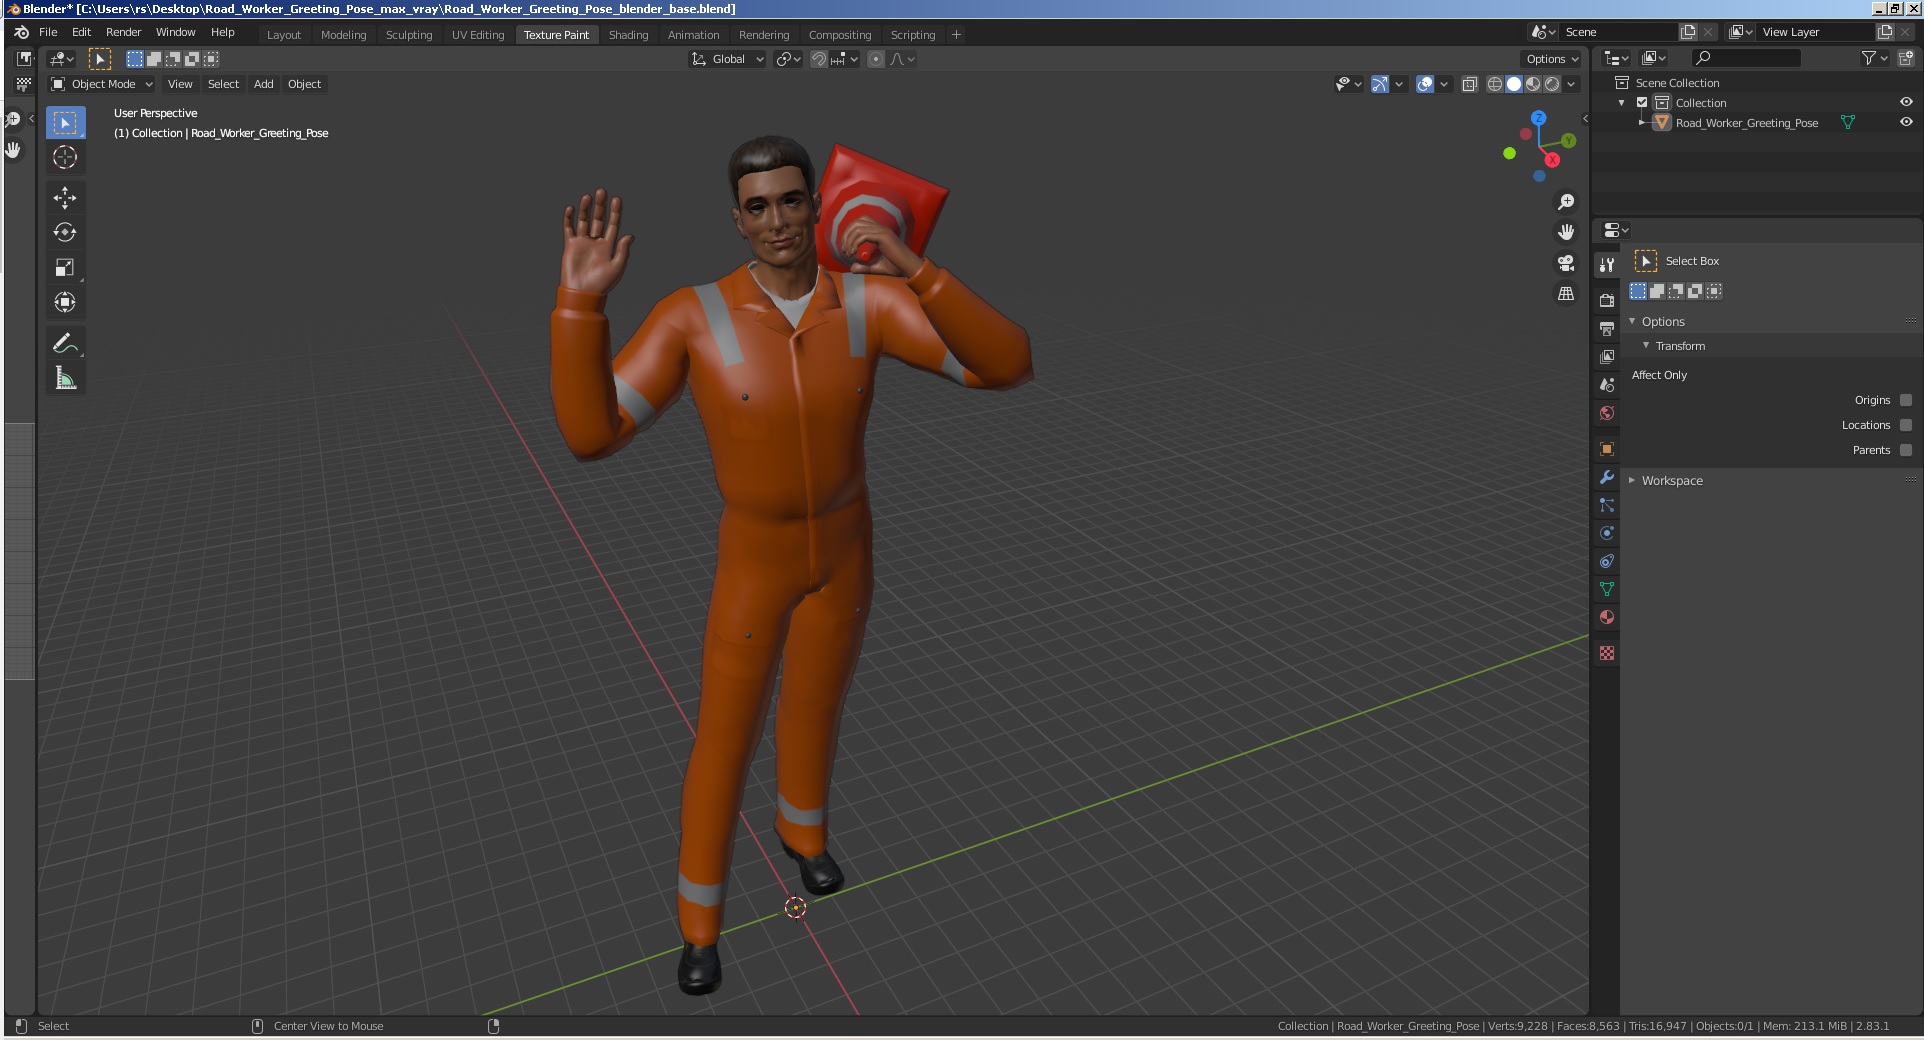Open Modifier properties tab
This screenshot has width=1924, height=1040.
pos(1607,477)
